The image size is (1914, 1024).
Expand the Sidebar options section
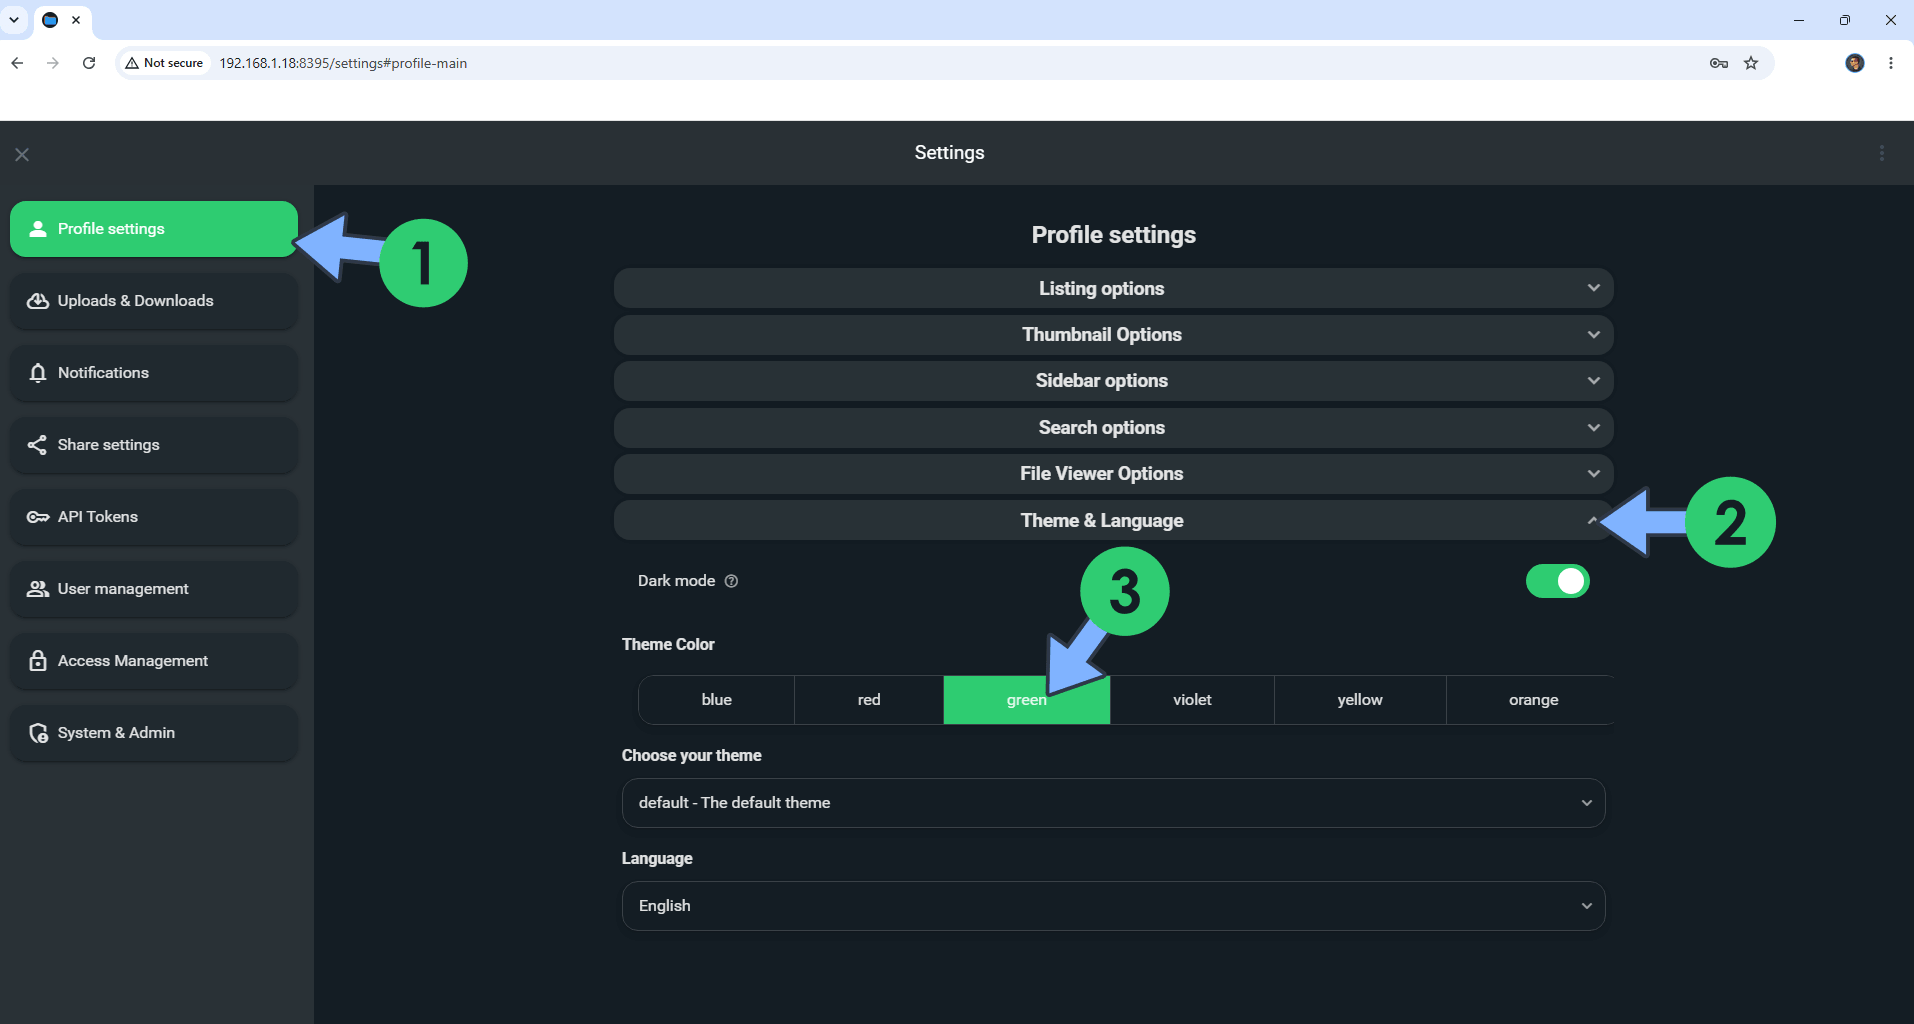tap(1113, 381)
